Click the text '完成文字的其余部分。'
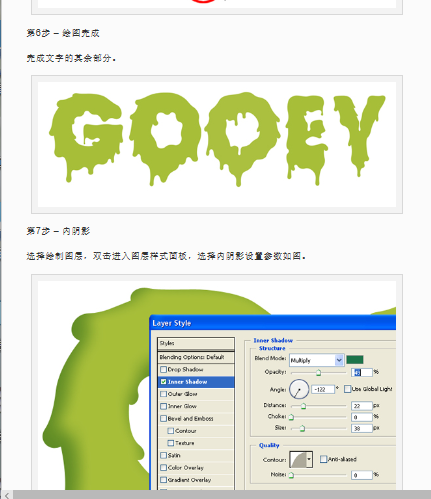The height and width of the screenshot is (499, 431). coord(71,58)
